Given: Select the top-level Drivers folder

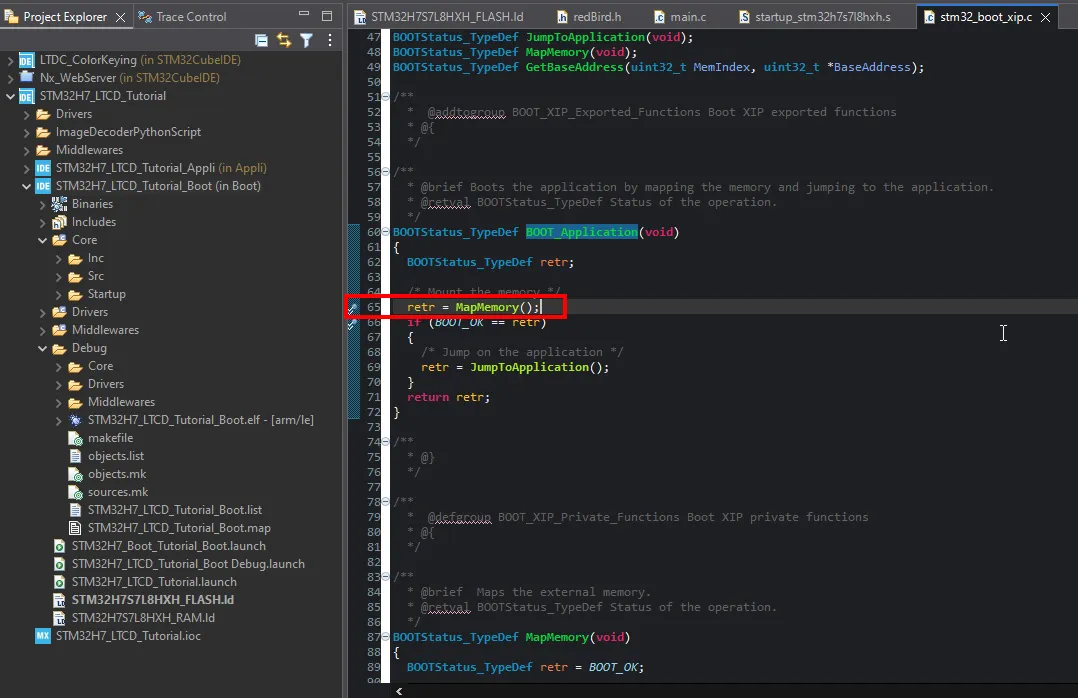Looking at the screenshot, I should click(74, 114).
